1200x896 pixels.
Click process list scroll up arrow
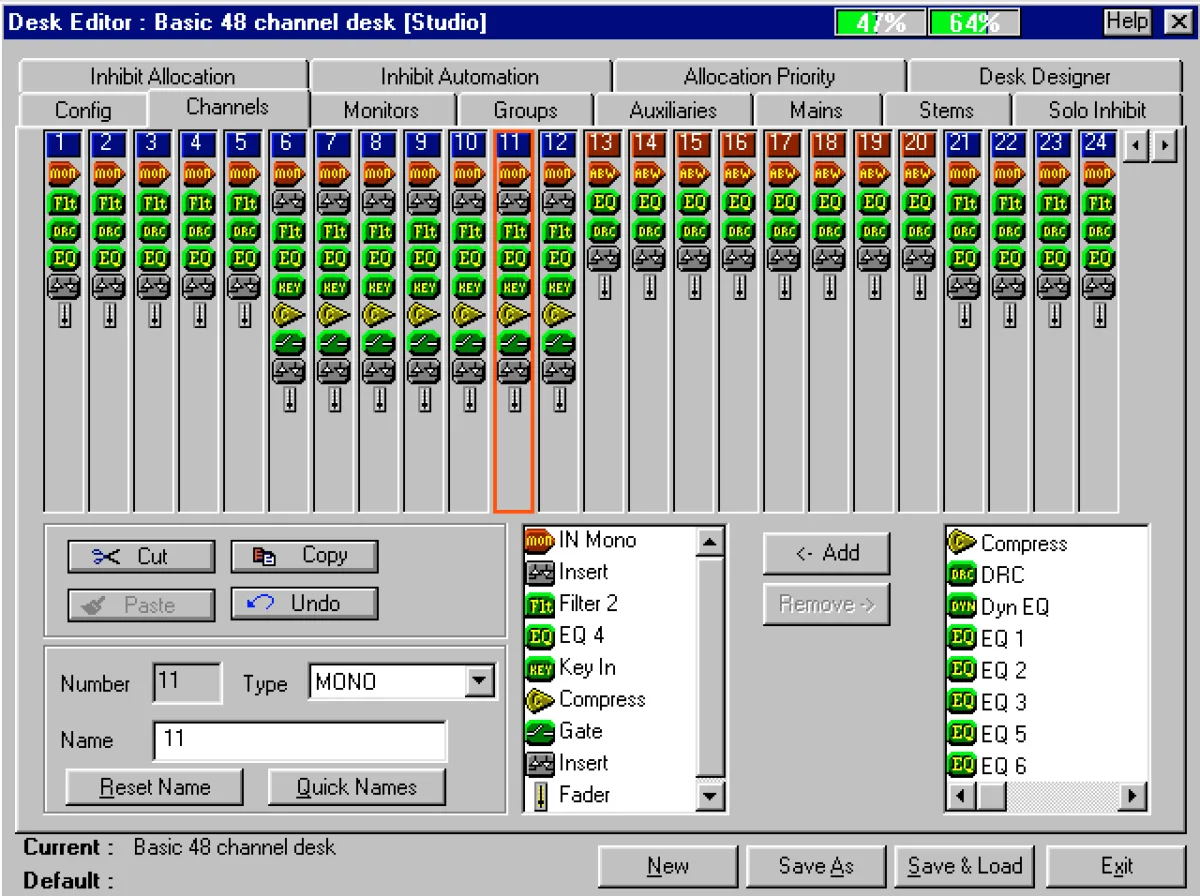coord(710,543)
